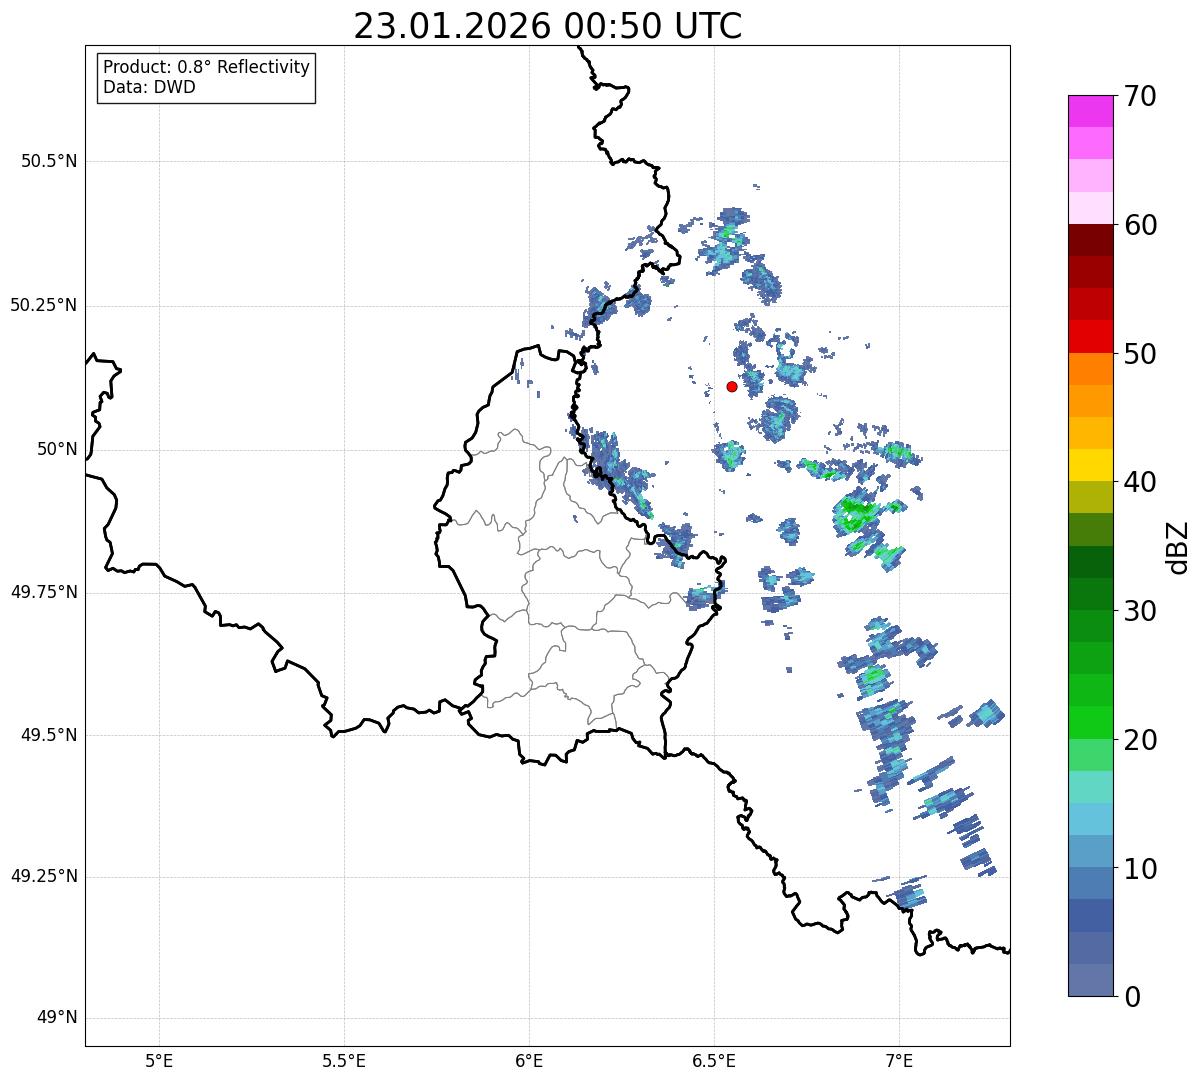Click the 5°E longitude label
Image resolution: width=1202 pixels, height=1081 pixels.
[x=159, y=1061]
